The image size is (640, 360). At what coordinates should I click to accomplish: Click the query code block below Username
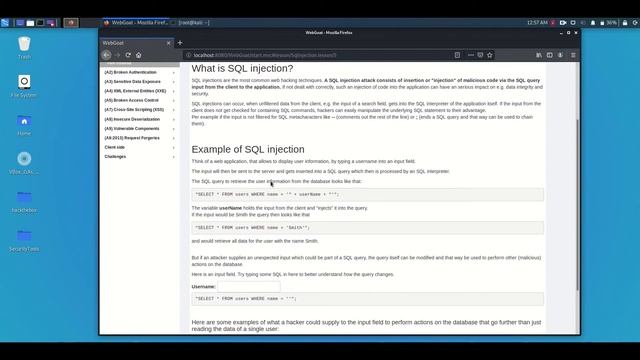367,299
